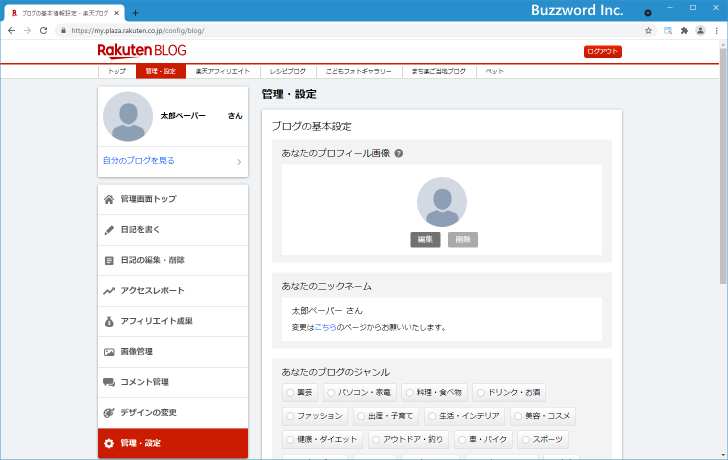Select the 美容・コスメ genre radio button
Viewport: 728px width, 460px height.
pyautogui.click(x=518, y=416)
